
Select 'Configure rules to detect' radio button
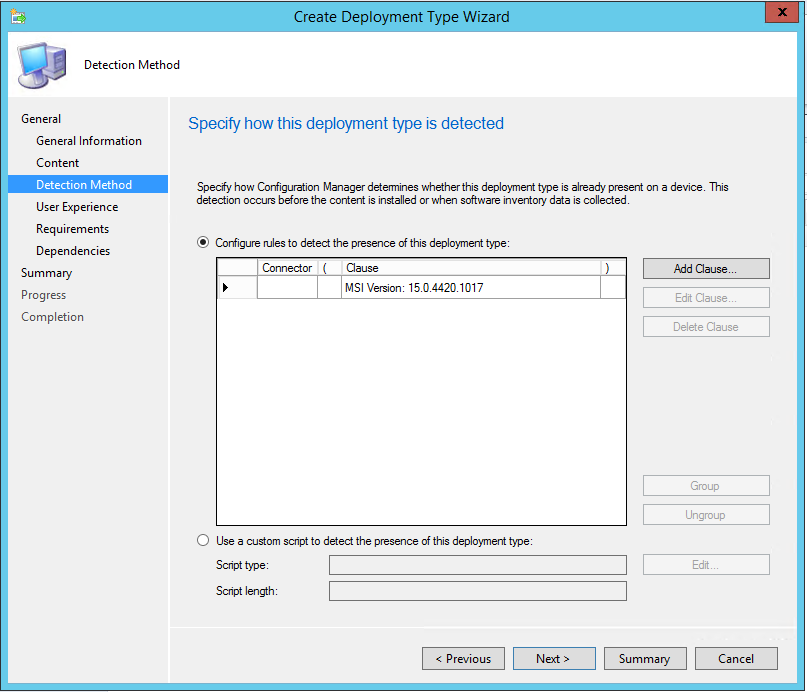coord(204,243)
